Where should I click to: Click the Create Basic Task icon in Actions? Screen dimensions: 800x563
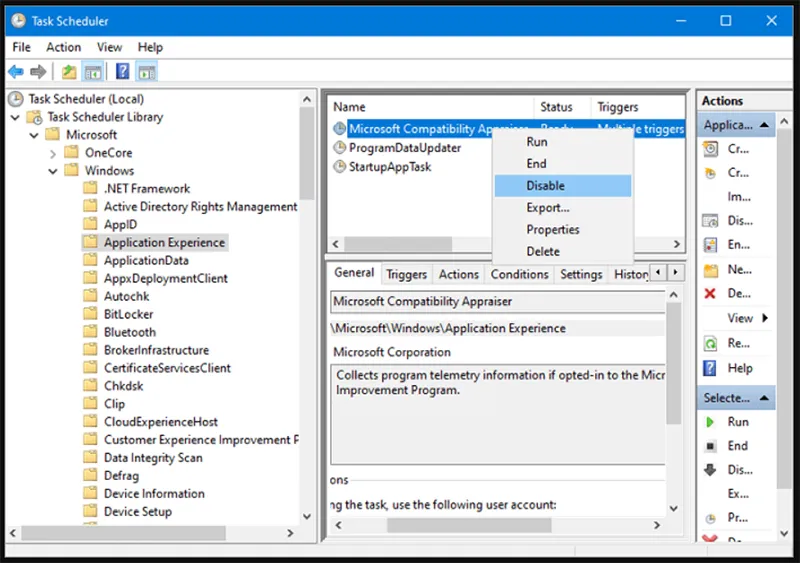pyautogui.click(x=710, y=149)
